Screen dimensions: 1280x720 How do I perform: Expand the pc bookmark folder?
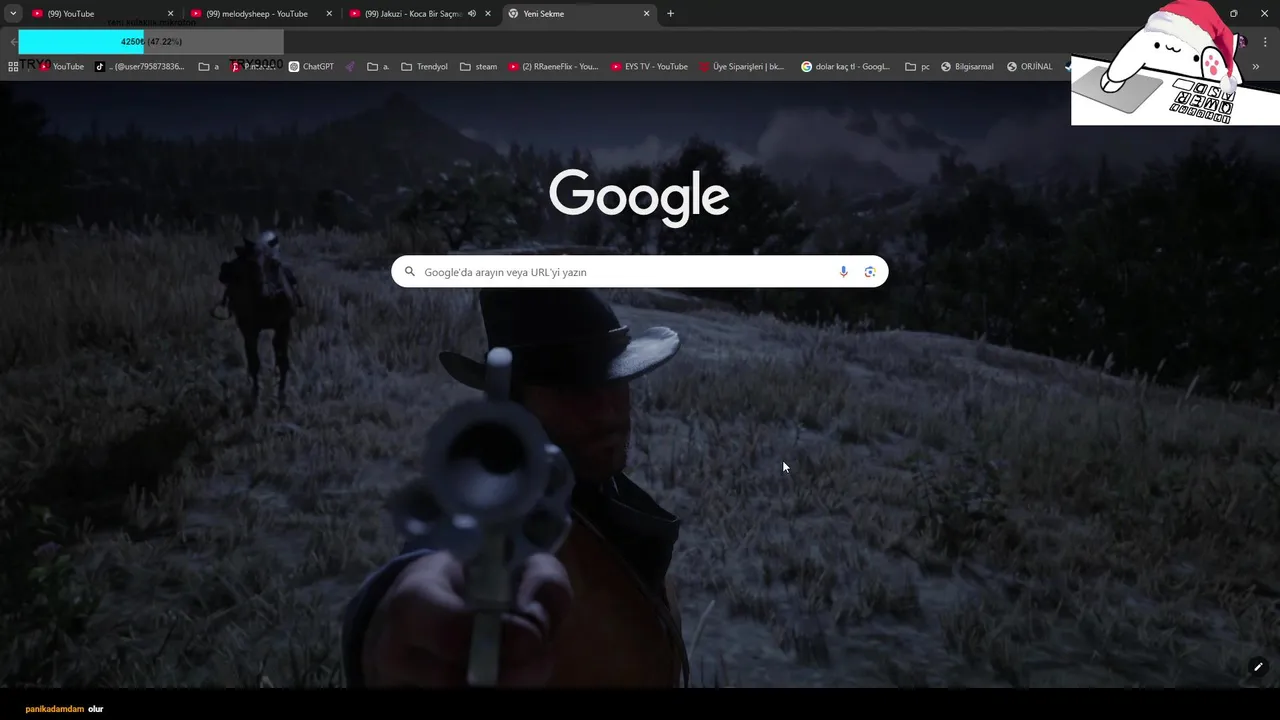(x=917, y=67)
